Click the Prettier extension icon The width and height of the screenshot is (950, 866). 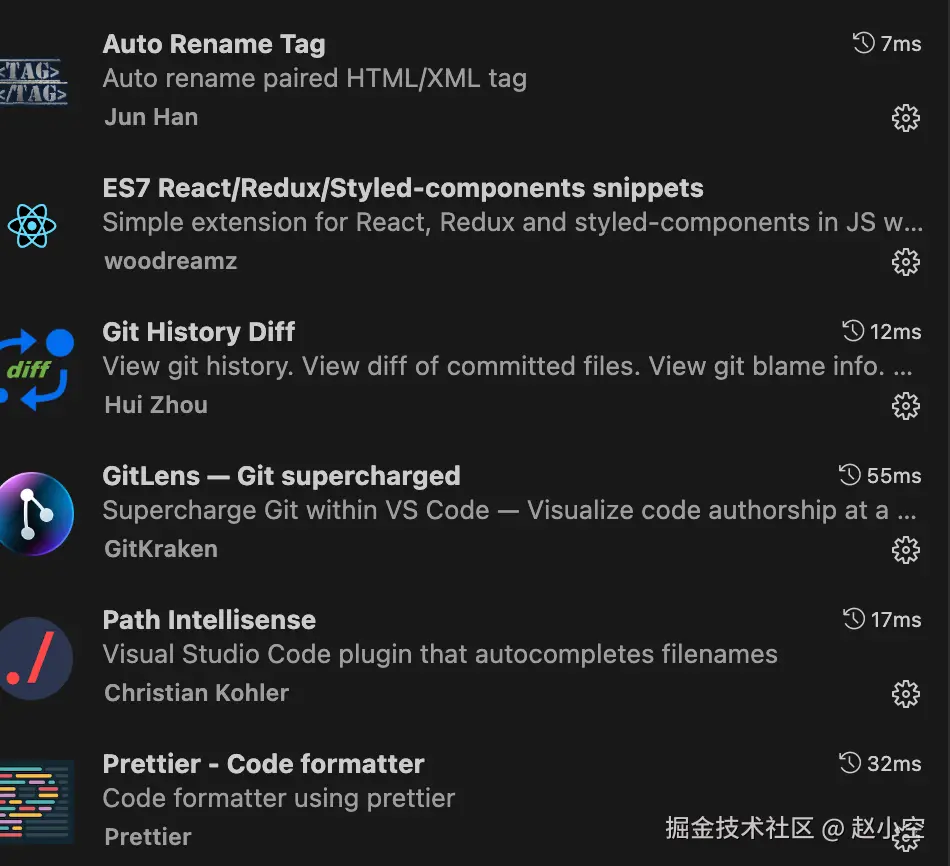click(36, 801)
